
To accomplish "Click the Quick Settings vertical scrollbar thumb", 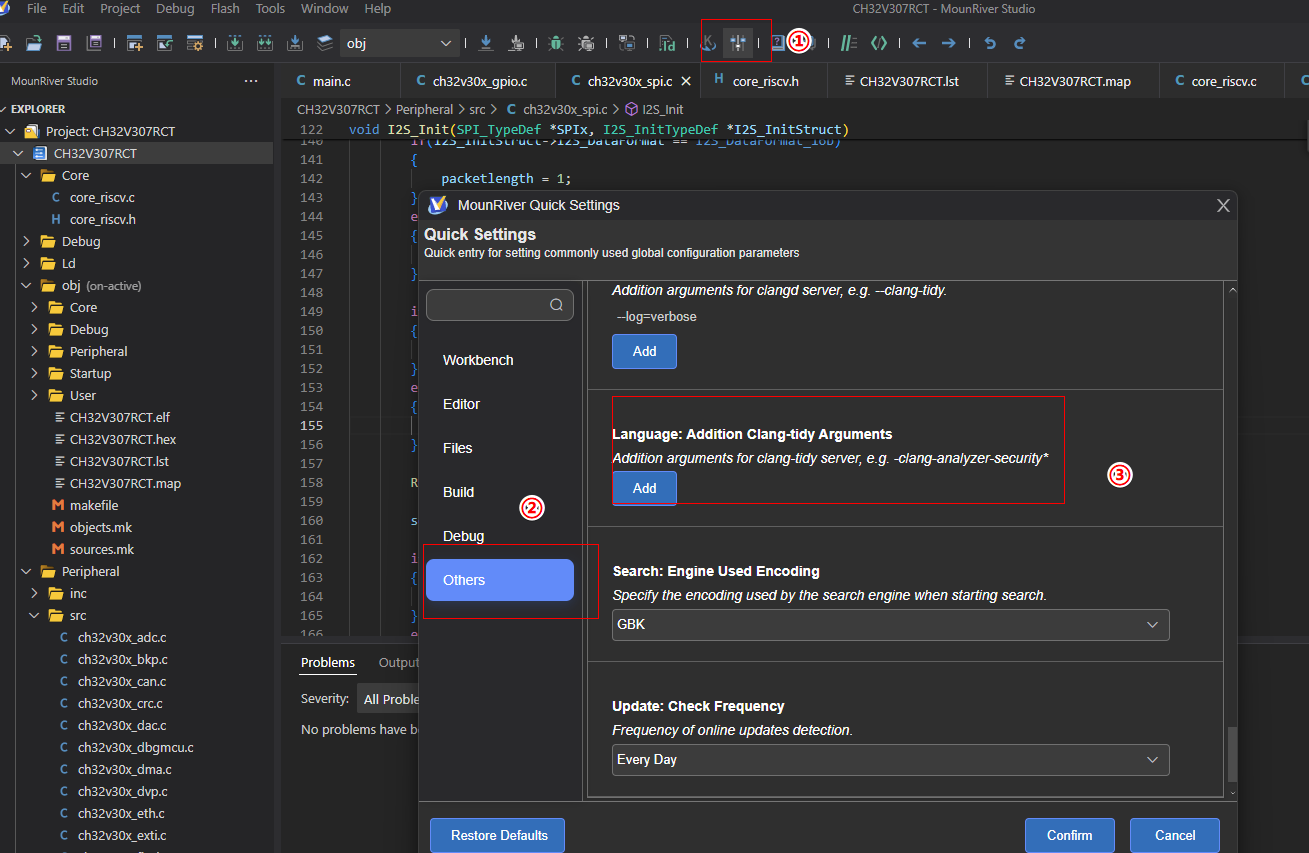I will point(1232,755).
